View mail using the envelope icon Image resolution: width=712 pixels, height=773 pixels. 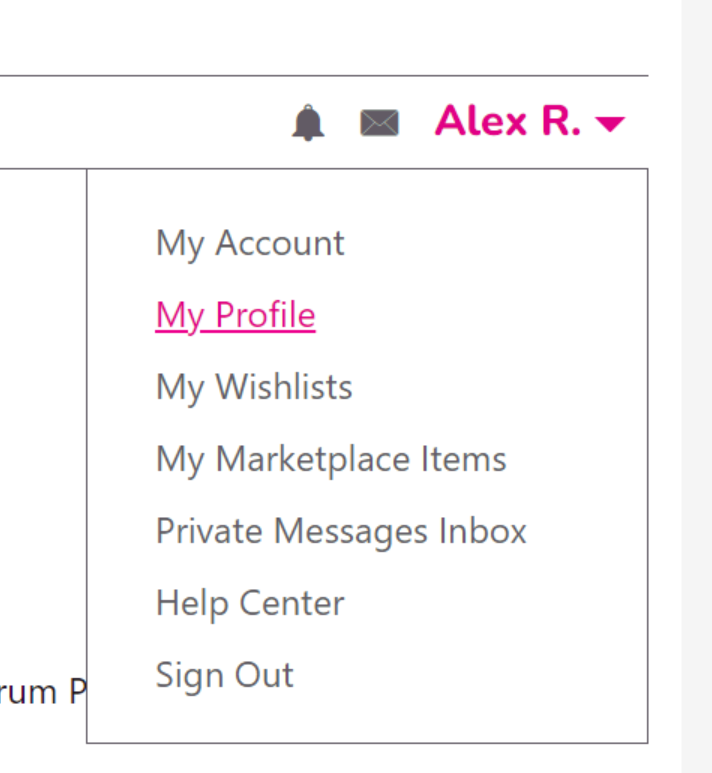(x=379, y=124)
